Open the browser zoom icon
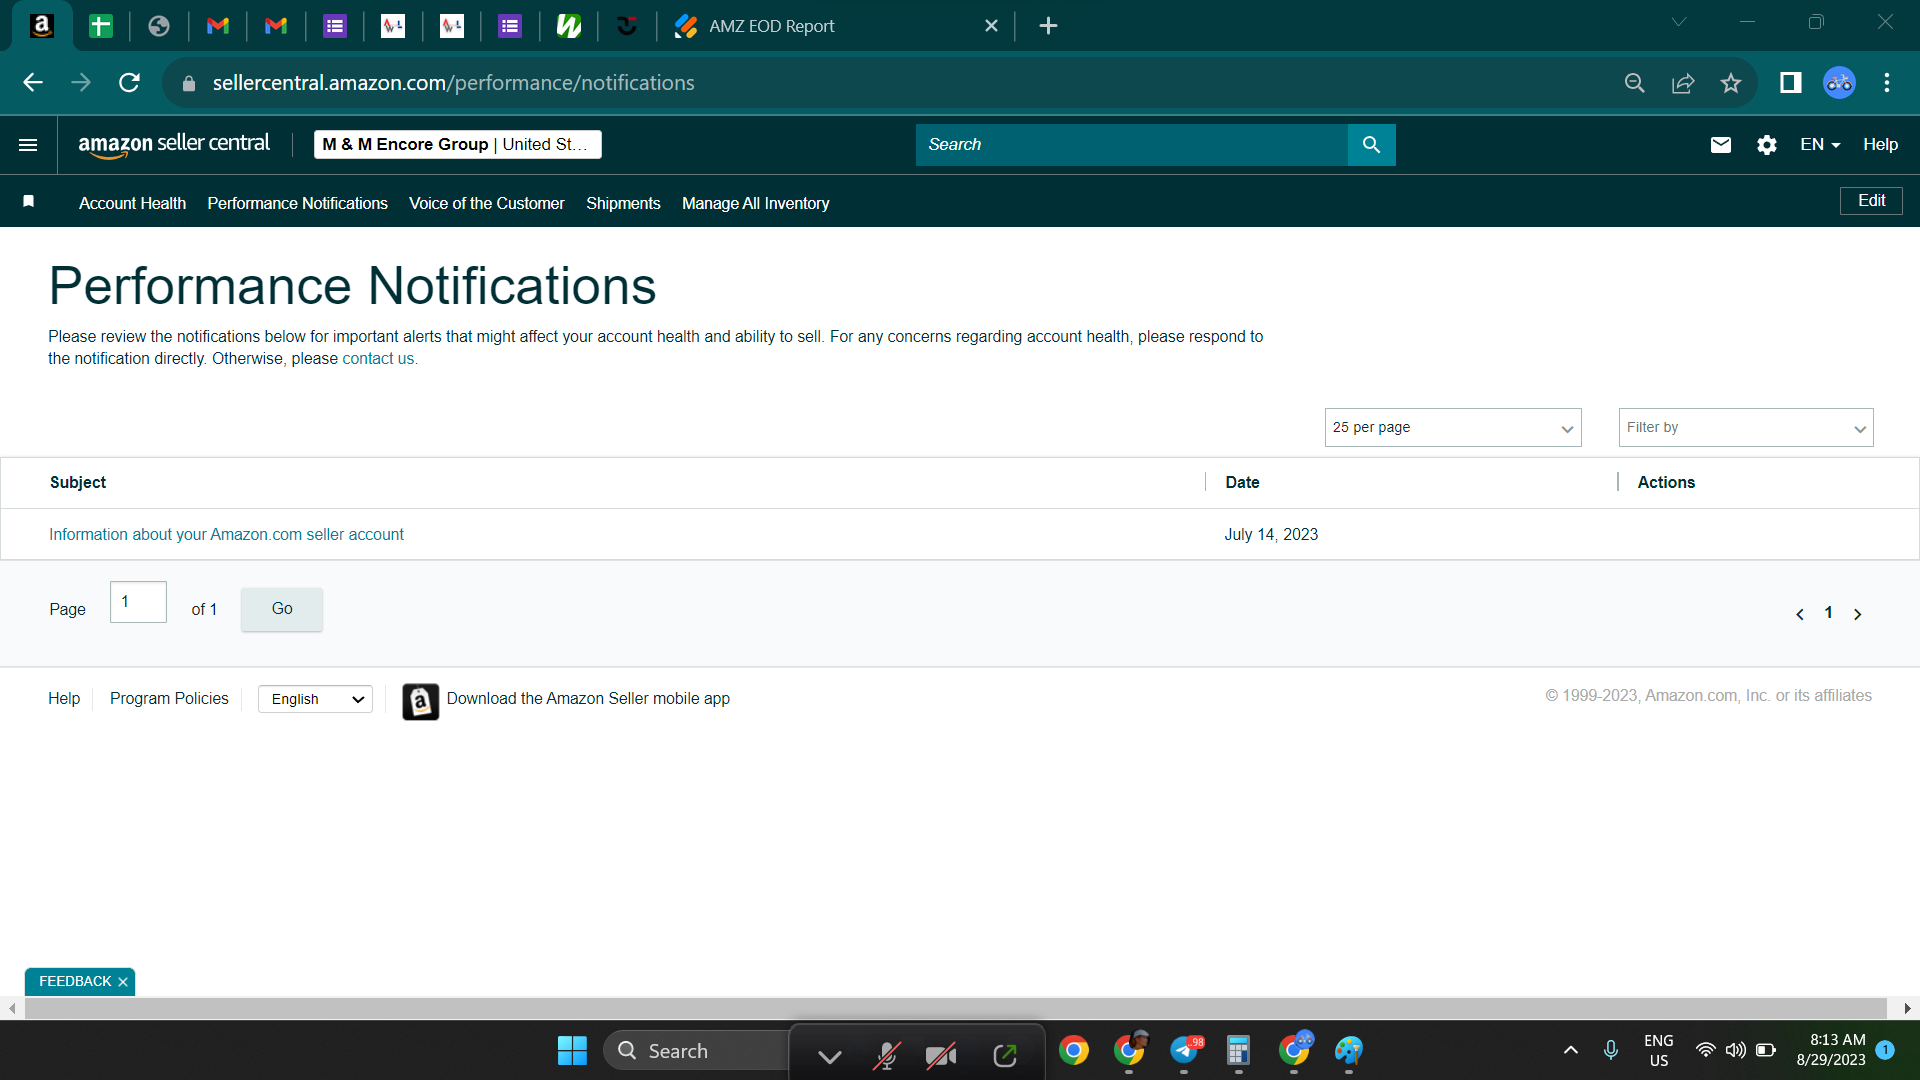 1634,83
